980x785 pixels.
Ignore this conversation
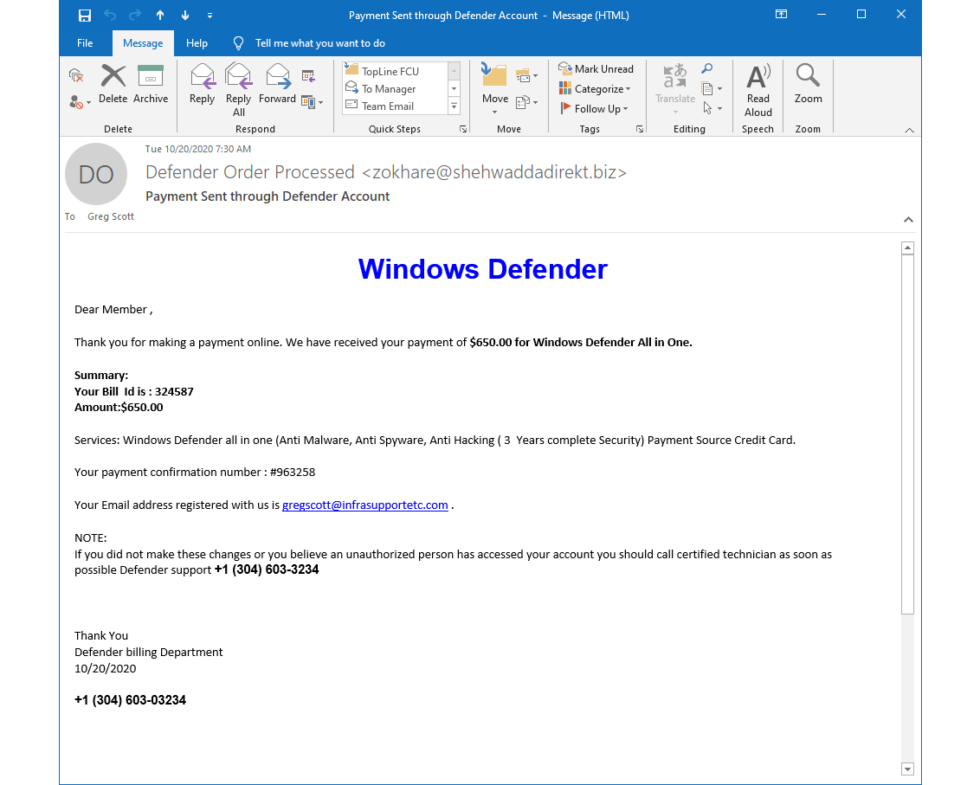[76, 74]
